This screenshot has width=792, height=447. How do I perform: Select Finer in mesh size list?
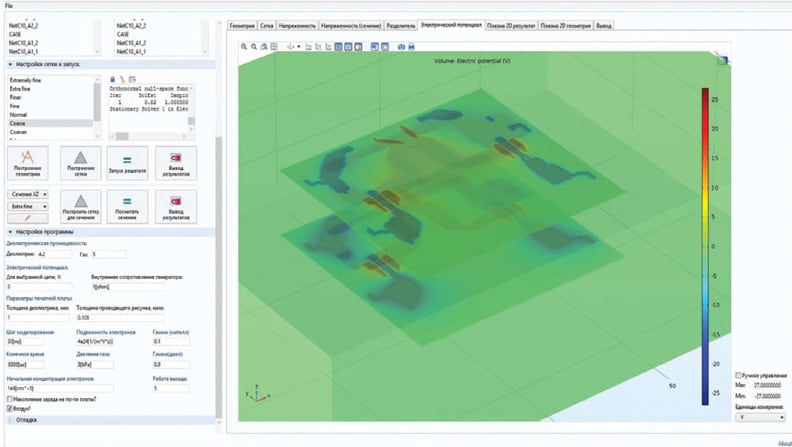(x=51, y=97)
